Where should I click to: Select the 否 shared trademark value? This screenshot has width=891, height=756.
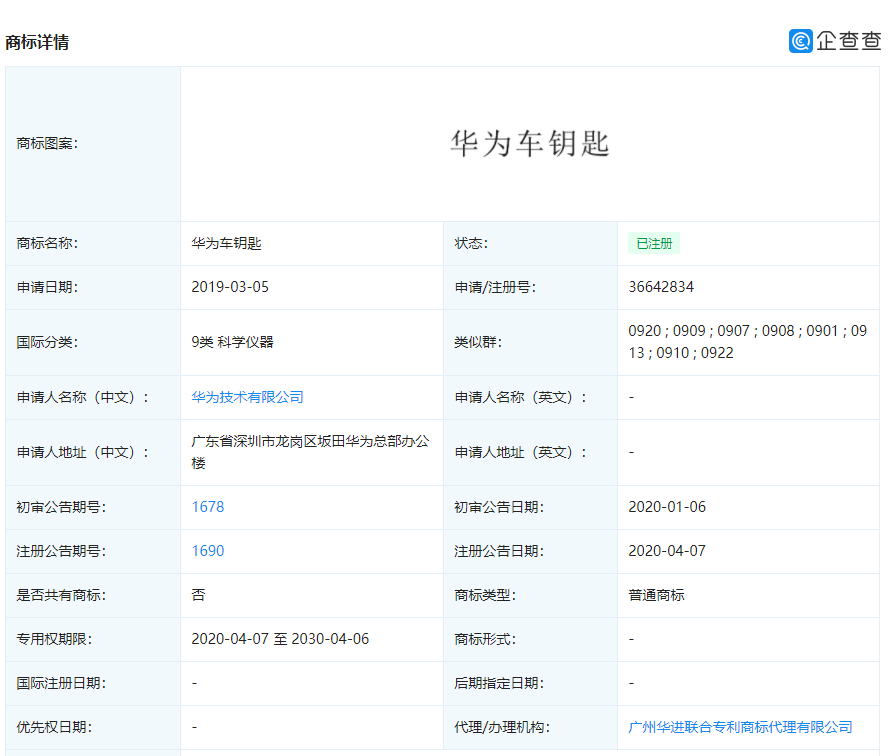[x=198, y=595]
